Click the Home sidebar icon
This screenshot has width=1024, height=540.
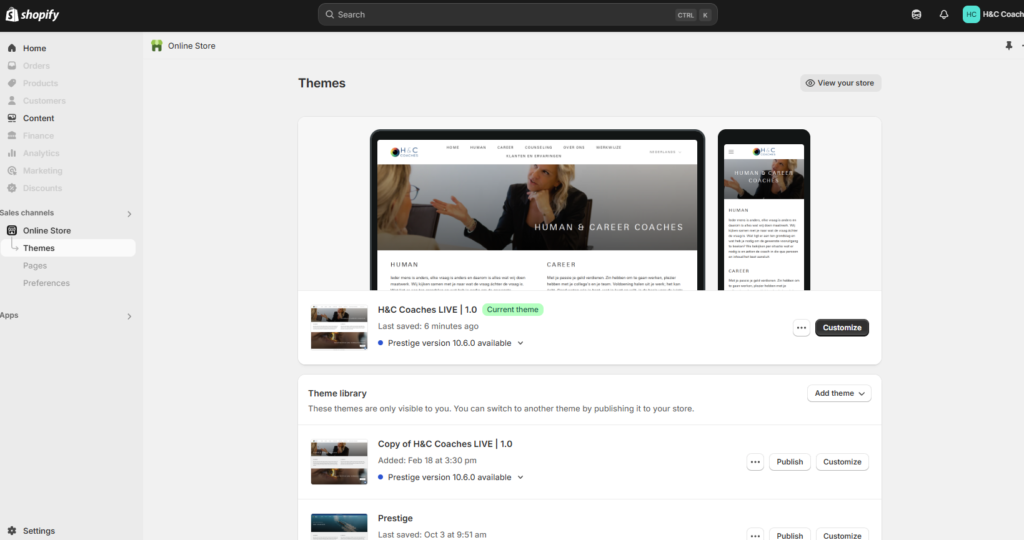[x=12, y=48]
